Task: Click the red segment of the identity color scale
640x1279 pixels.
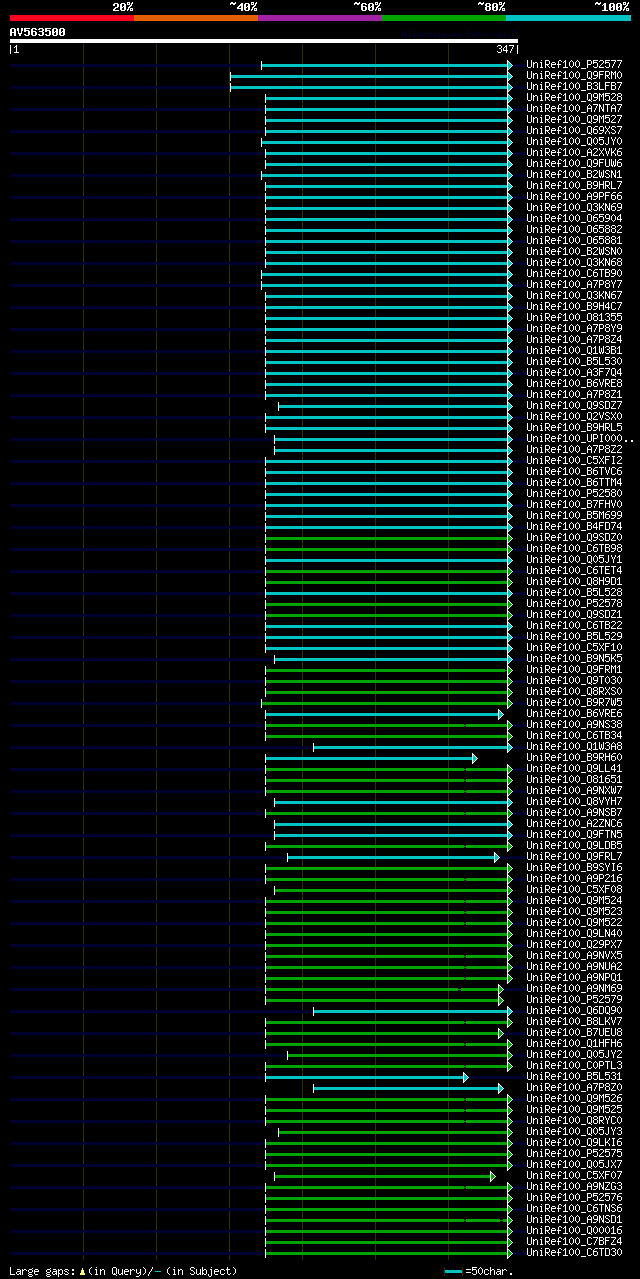Action: (x=72, y=18)
